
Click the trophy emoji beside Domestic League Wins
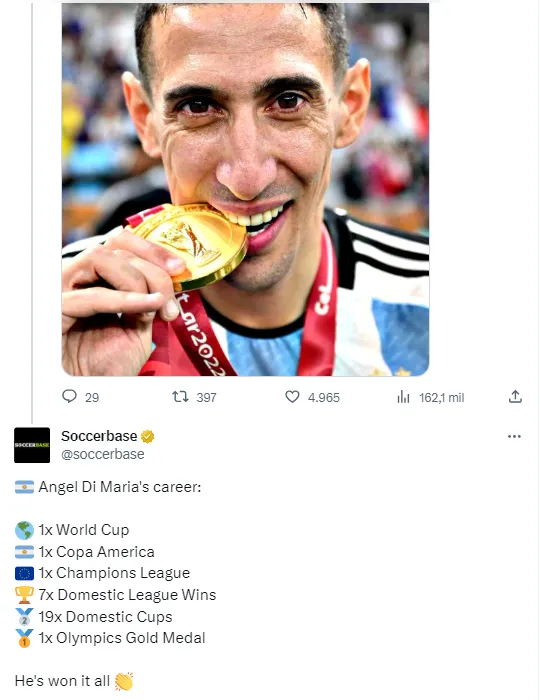(x=24, y=595)
